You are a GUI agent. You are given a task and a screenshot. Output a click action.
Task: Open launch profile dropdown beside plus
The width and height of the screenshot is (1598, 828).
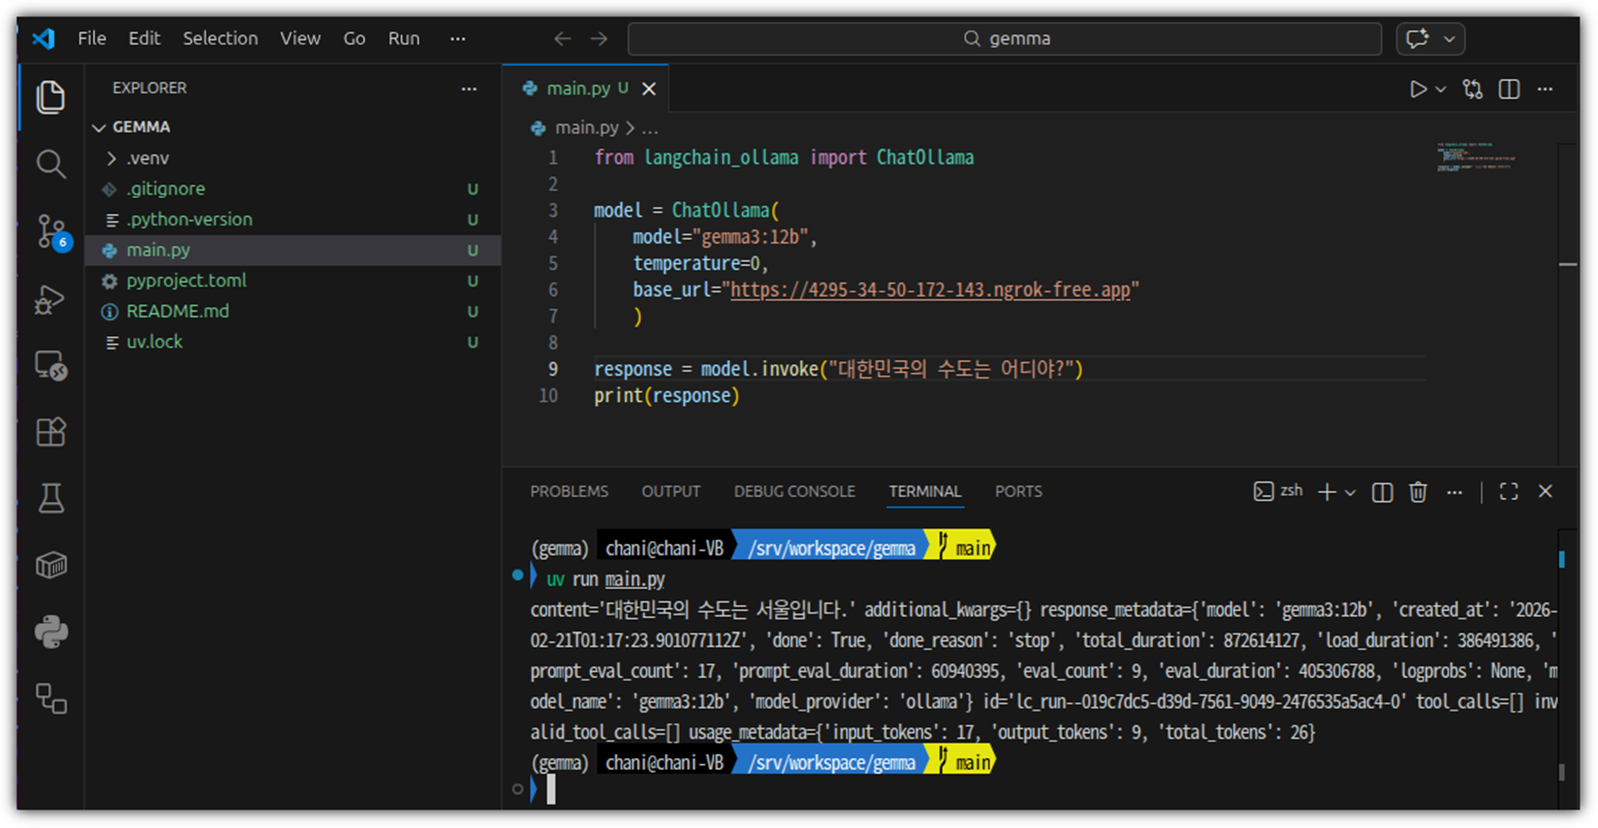(x=1350, y=492)
